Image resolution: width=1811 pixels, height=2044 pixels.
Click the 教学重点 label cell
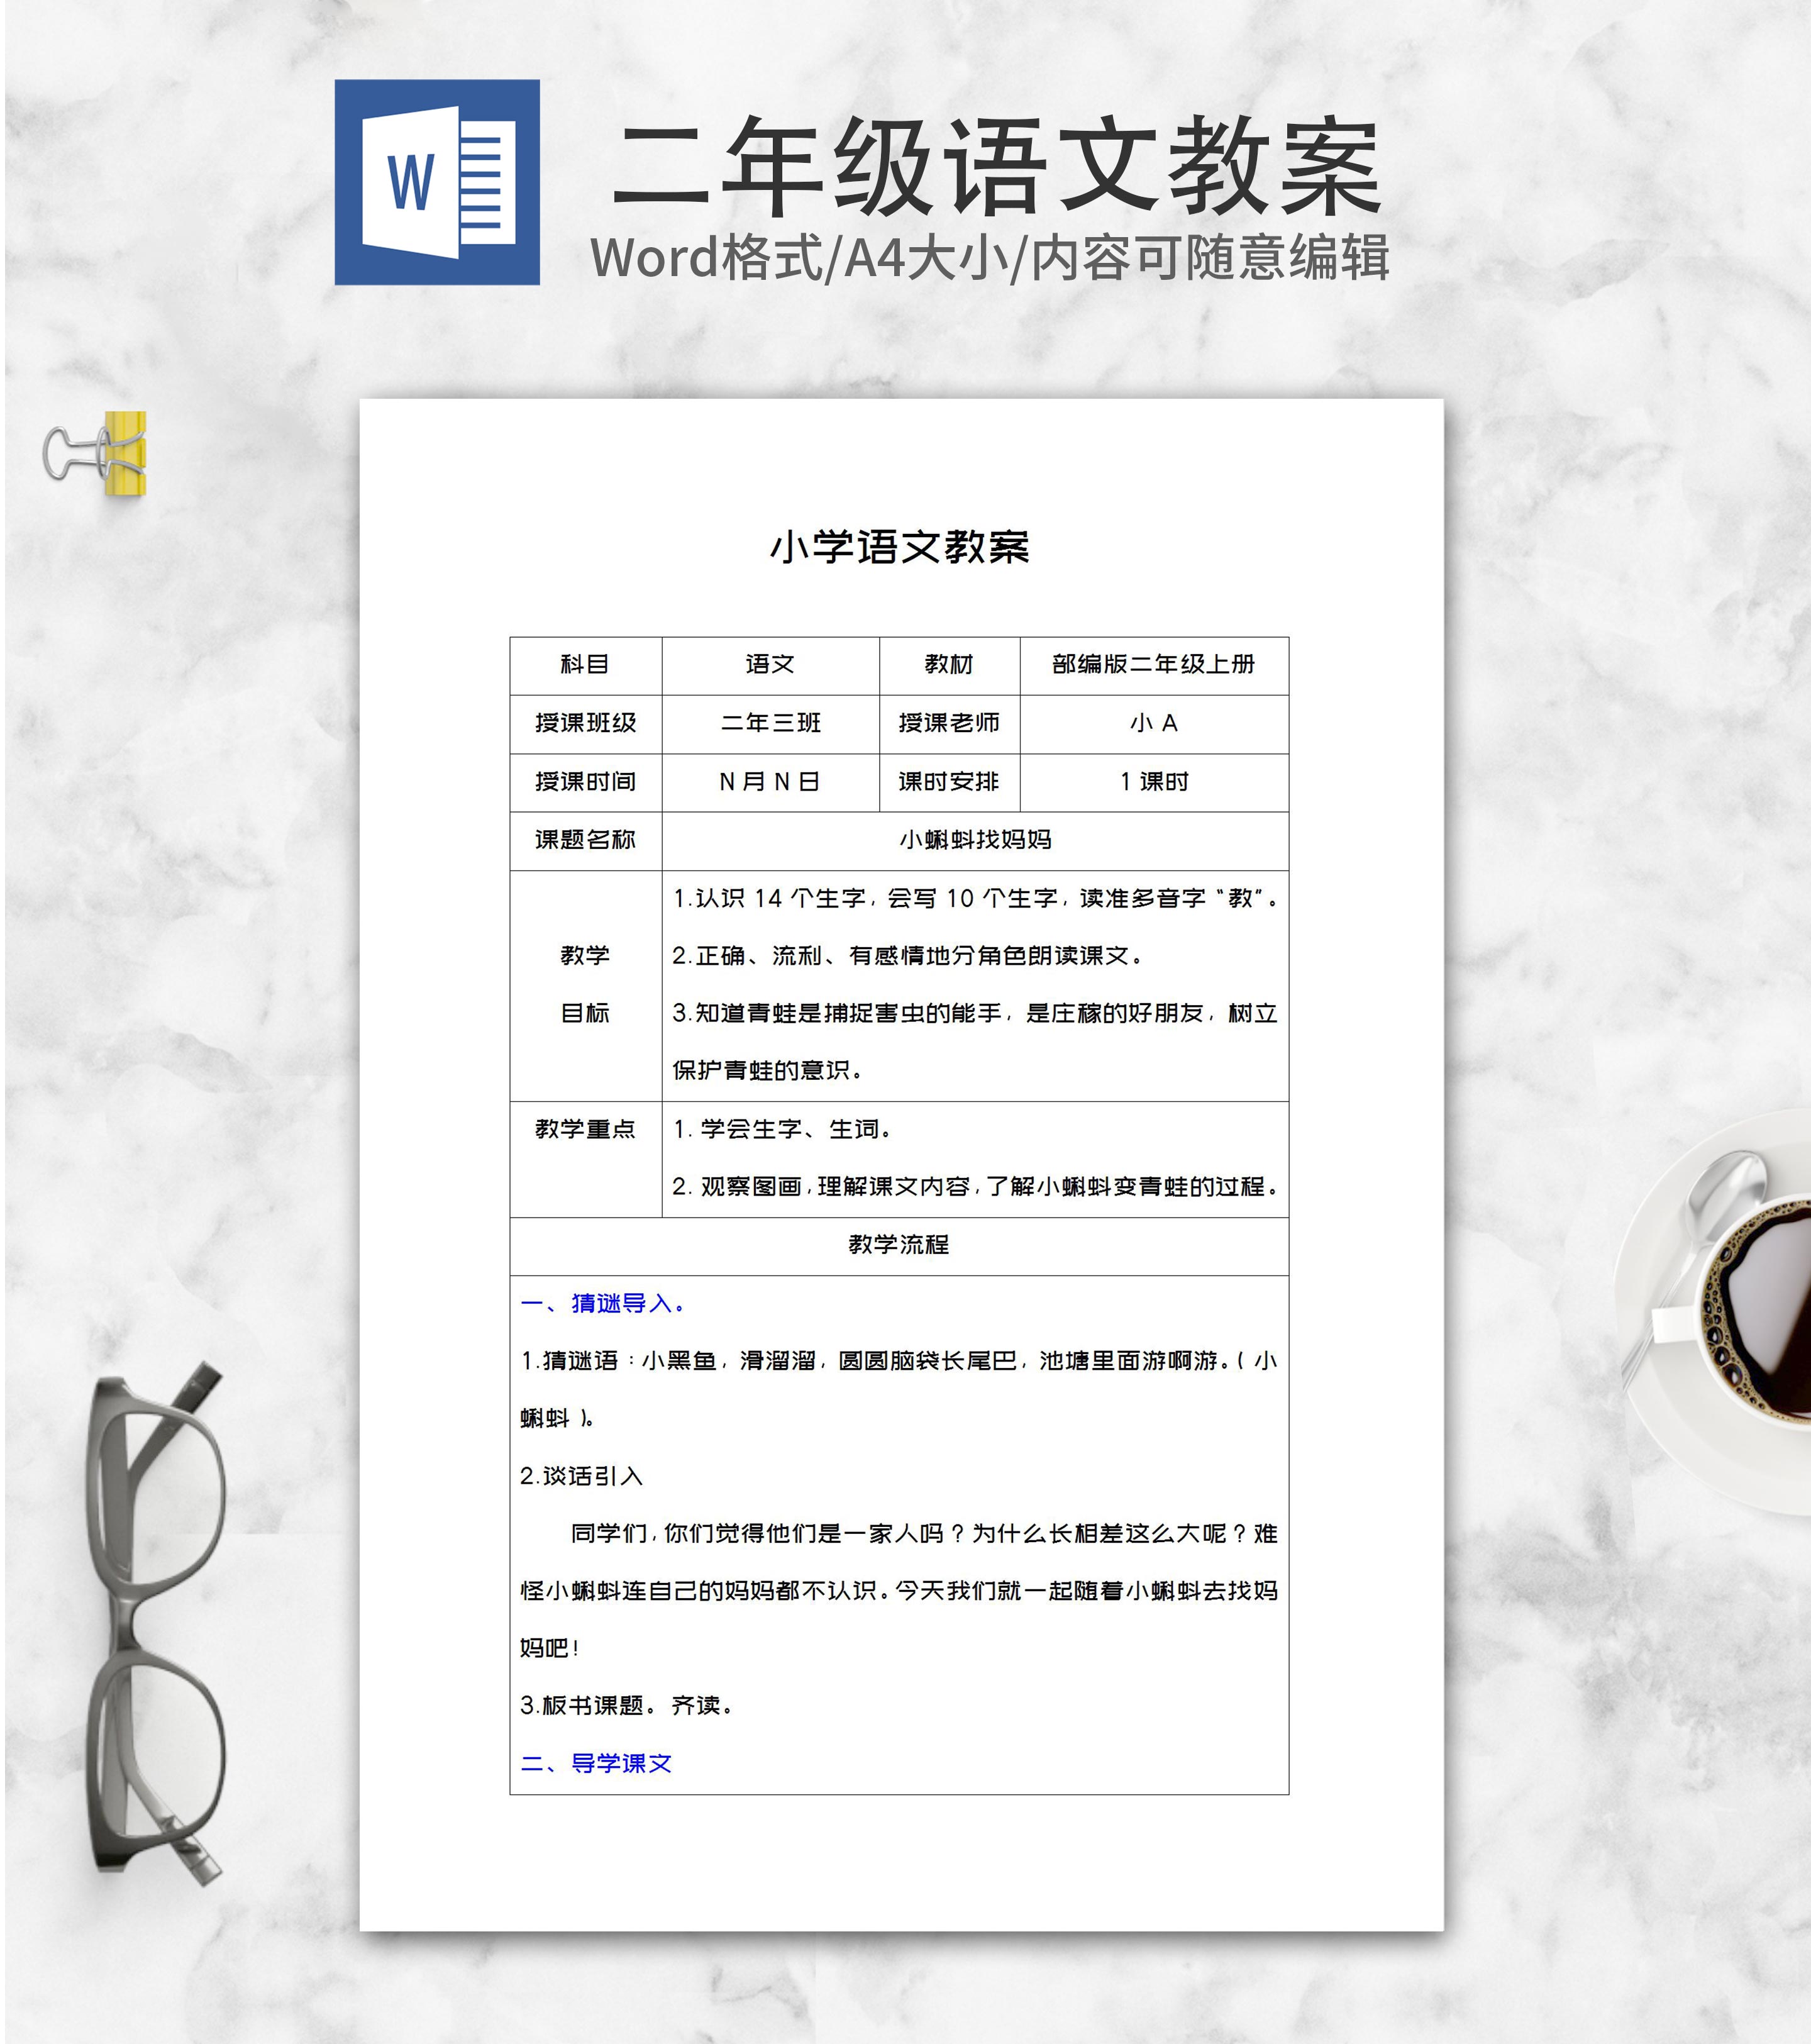point(585,1130)
